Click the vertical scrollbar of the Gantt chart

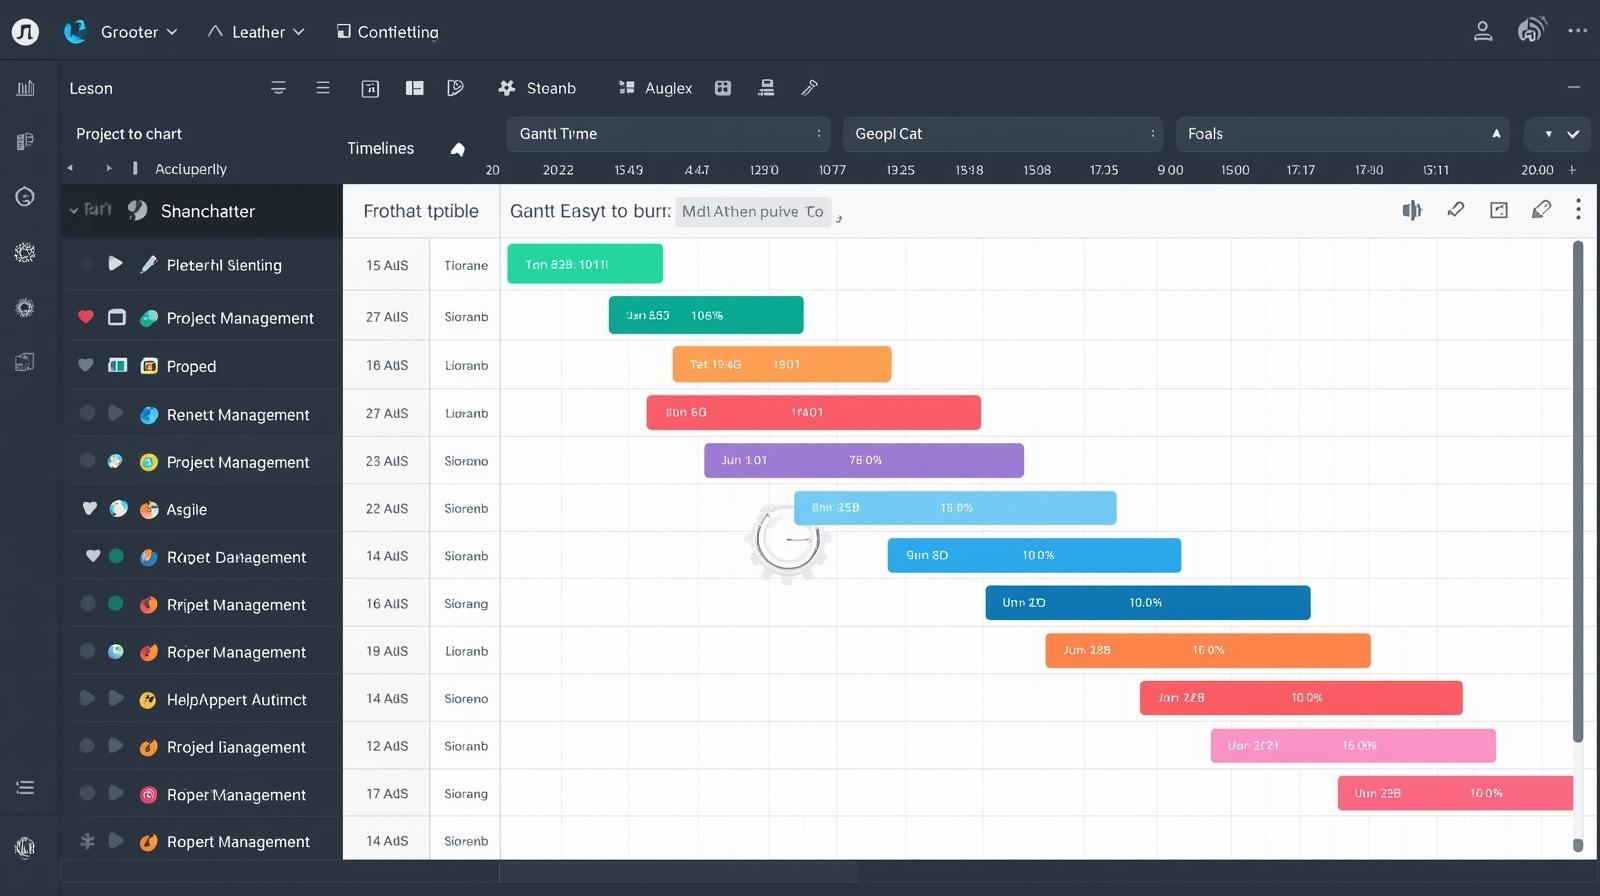click(x=1578, y=490)
